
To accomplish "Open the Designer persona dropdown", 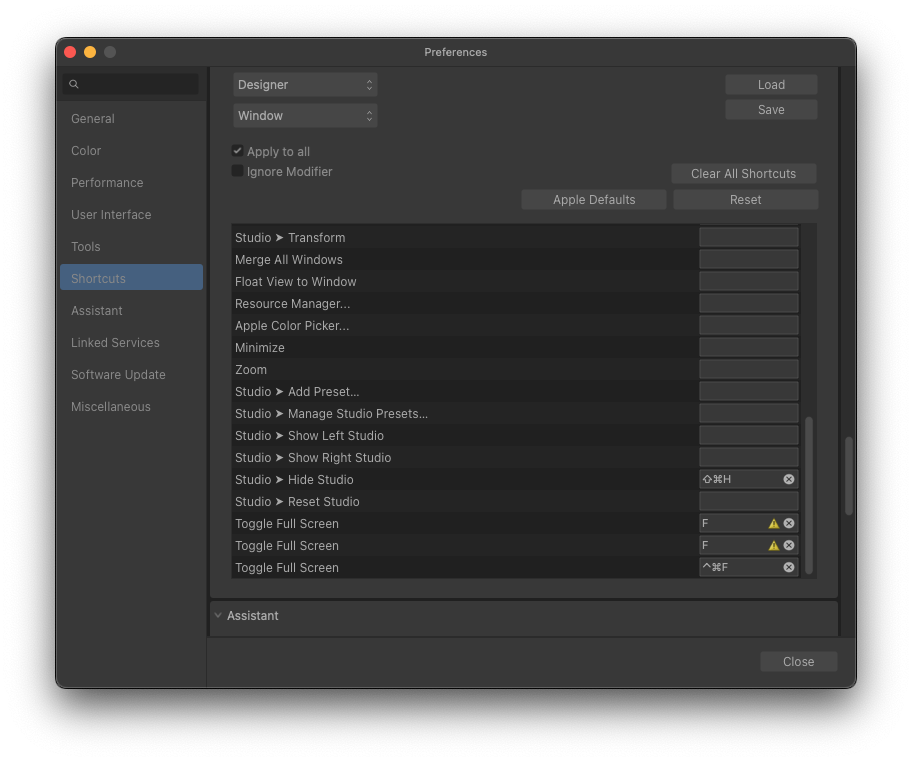I will pyautogui.click(x=305, y=85).
